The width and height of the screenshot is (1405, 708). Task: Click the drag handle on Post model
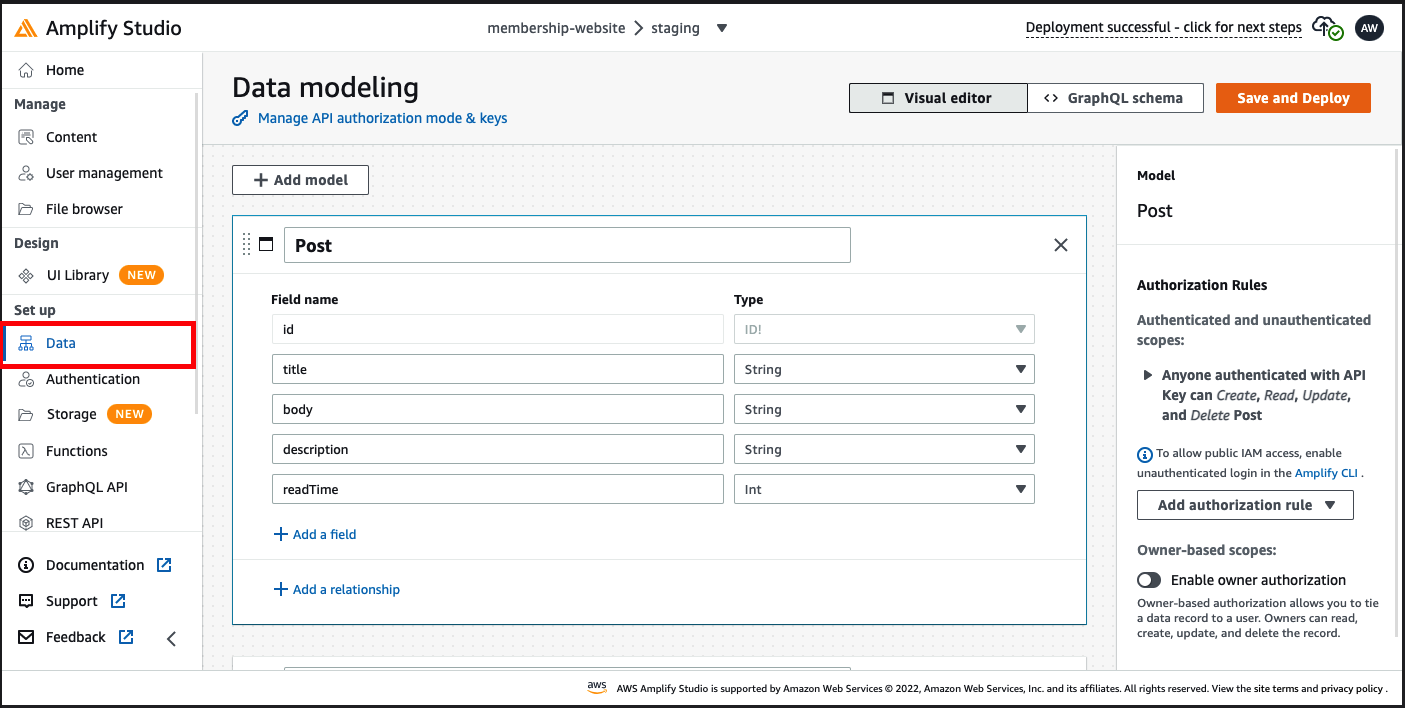pos(246,244)
